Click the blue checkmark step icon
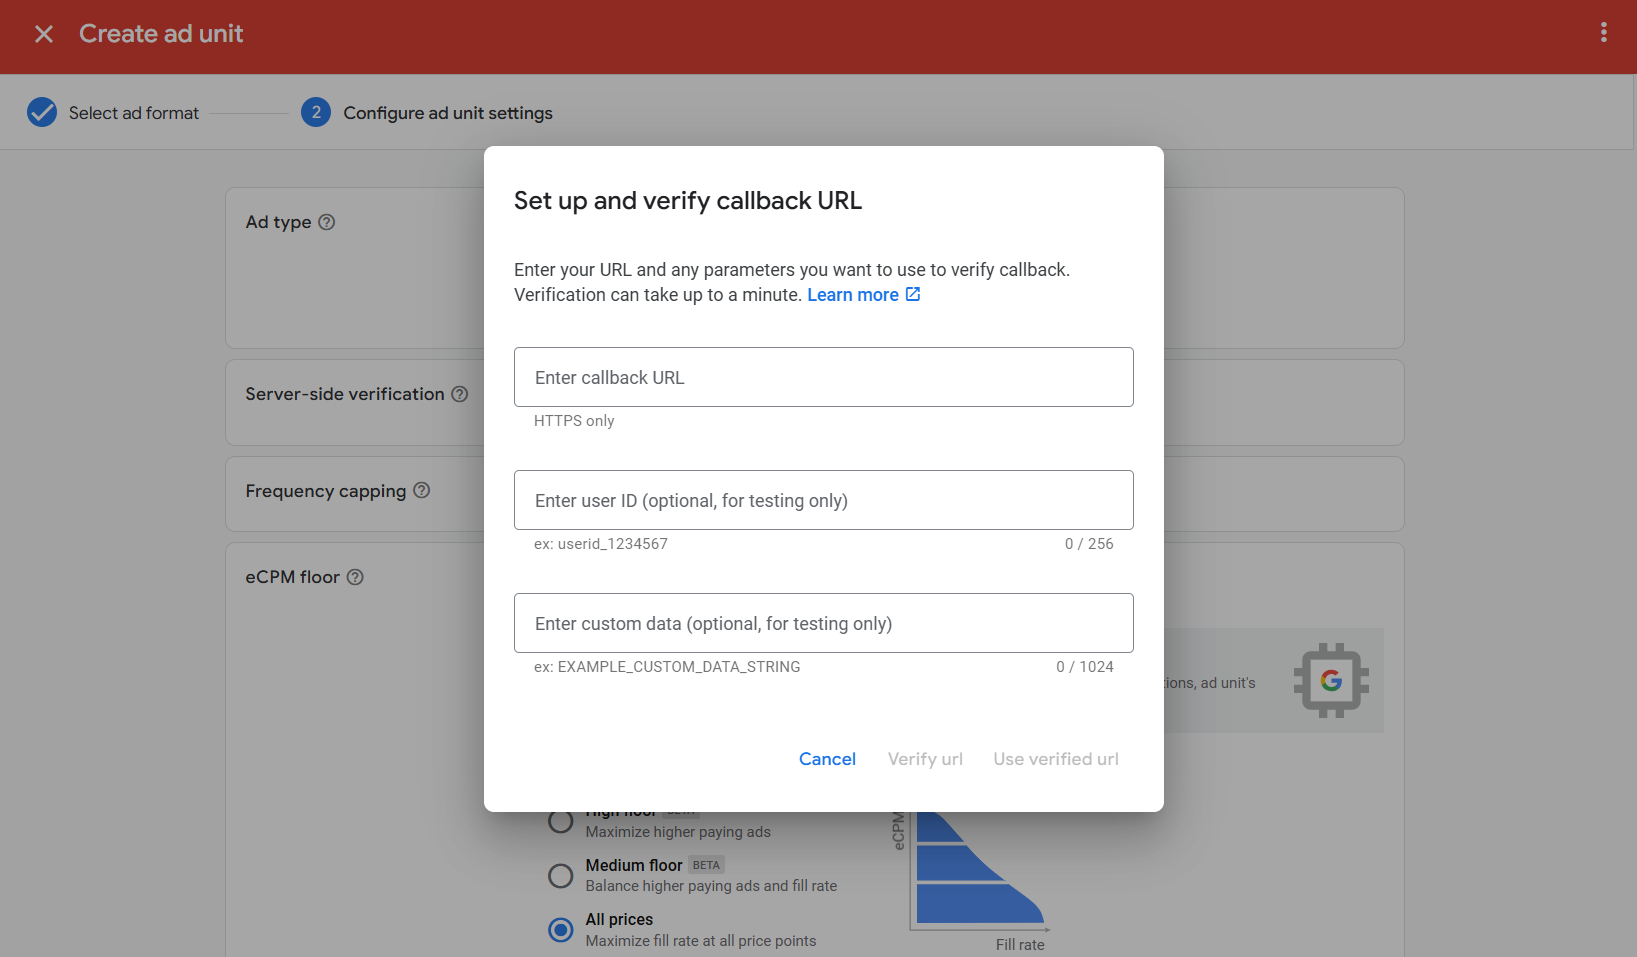Image resolution: width=1637 pixels, height=957 pixels. click(42, 112)
